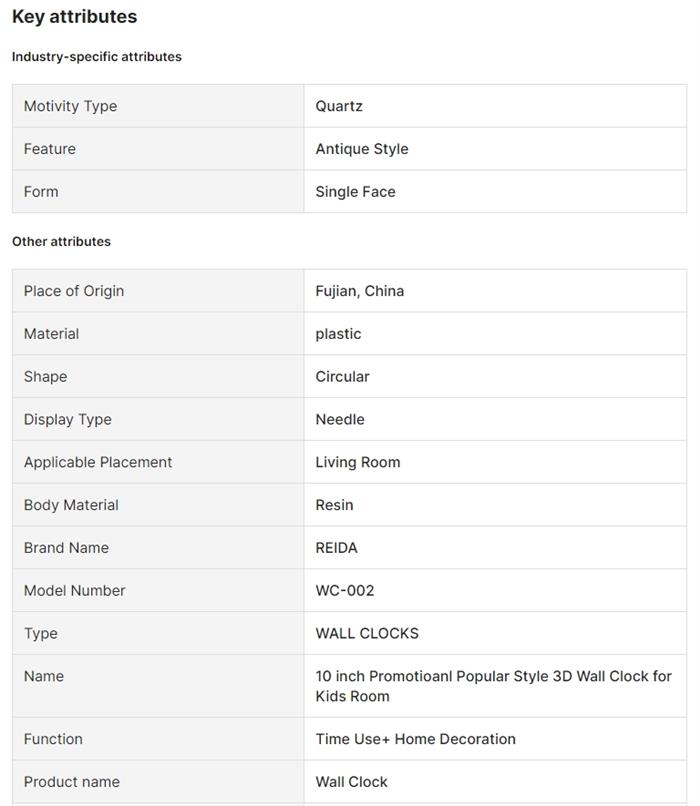Click the REIDA brand name value
700x806 pixels.
pyautogui.click(x=336, y=549)
